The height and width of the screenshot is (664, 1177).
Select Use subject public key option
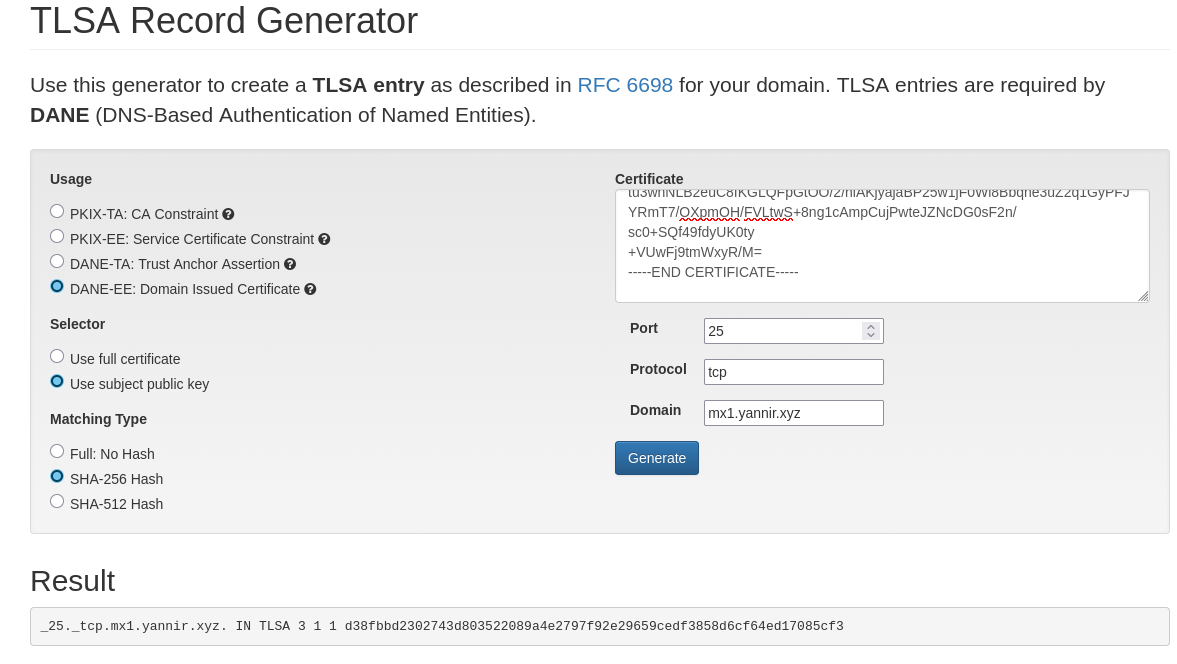pos(57,382)
